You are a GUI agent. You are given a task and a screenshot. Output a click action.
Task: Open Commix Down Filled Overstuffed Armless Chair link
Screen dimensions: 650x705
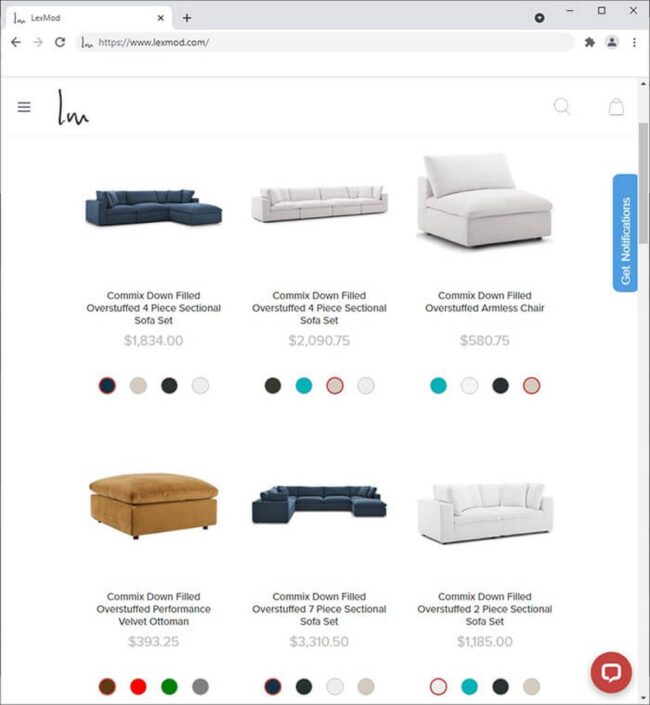[485, 302]
